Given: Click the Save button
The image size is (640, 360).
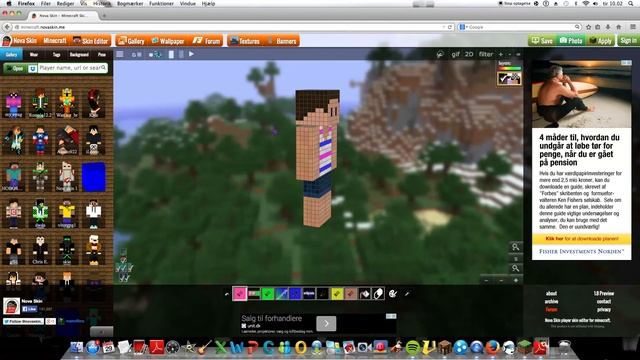Looking at the screenshot, I should tap(542, 40).
